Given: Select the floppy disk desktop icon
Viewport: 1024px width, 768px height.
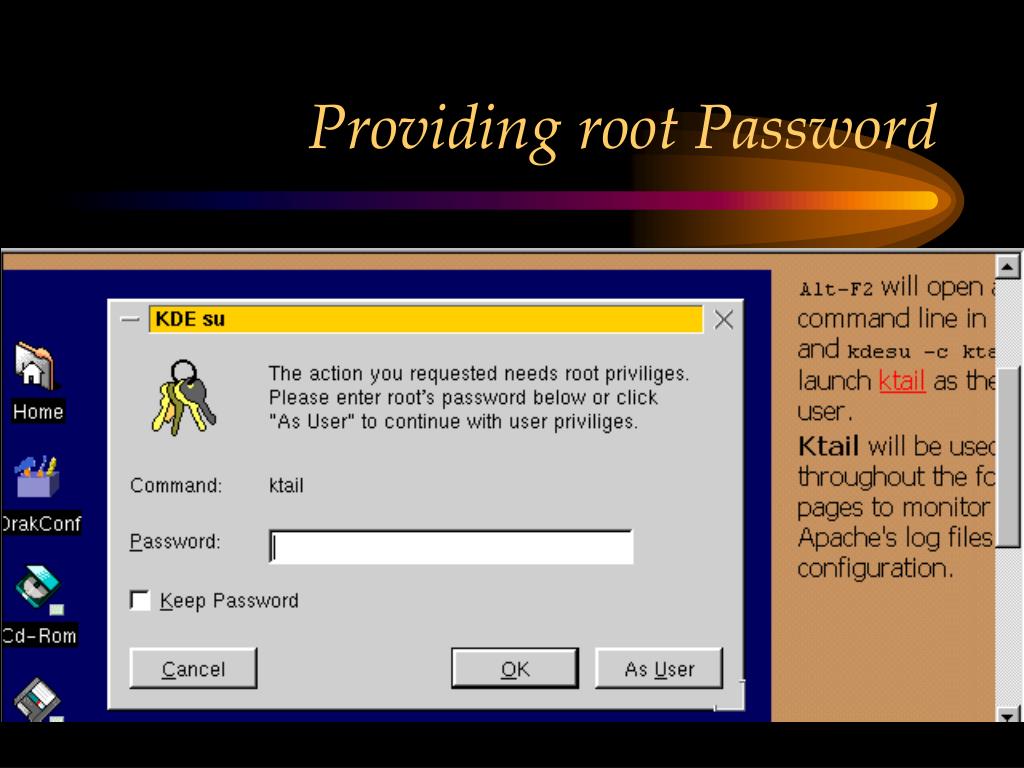Looking at the screenshot, I should [38, 700].
